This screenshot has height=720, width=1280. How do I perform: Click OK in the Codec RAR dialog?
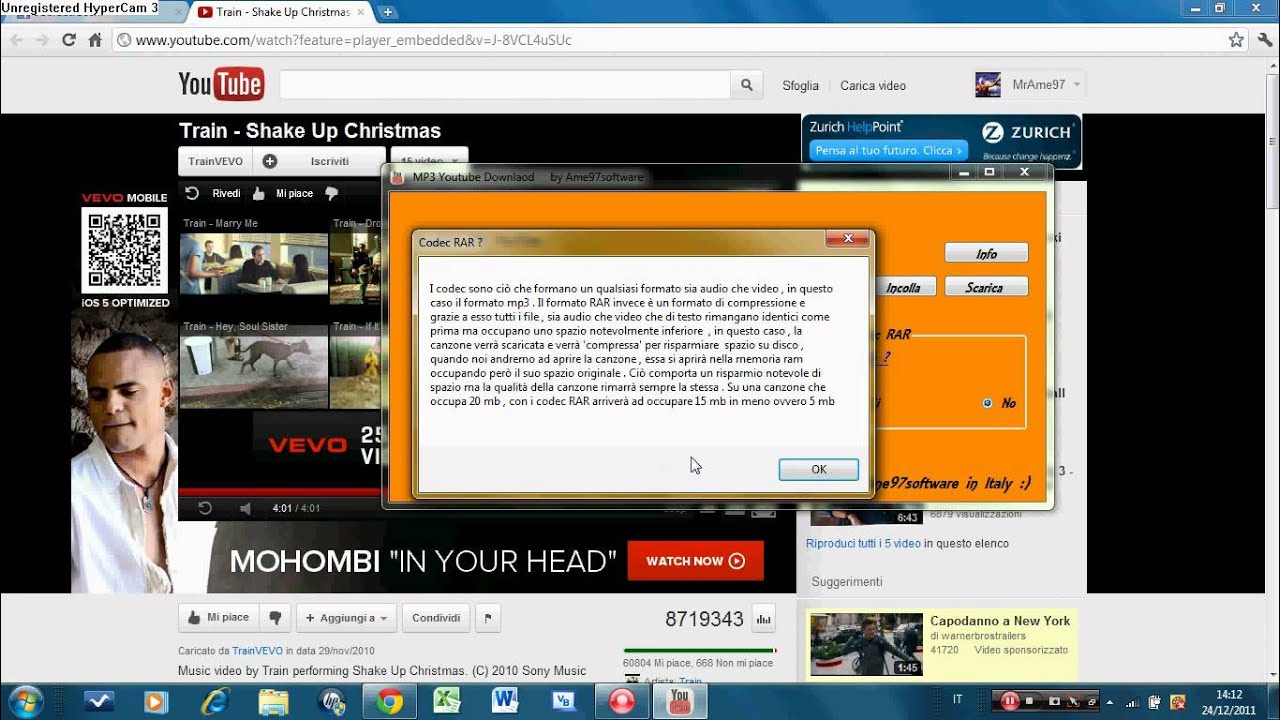pyautogui.click(x=818, y=469)
